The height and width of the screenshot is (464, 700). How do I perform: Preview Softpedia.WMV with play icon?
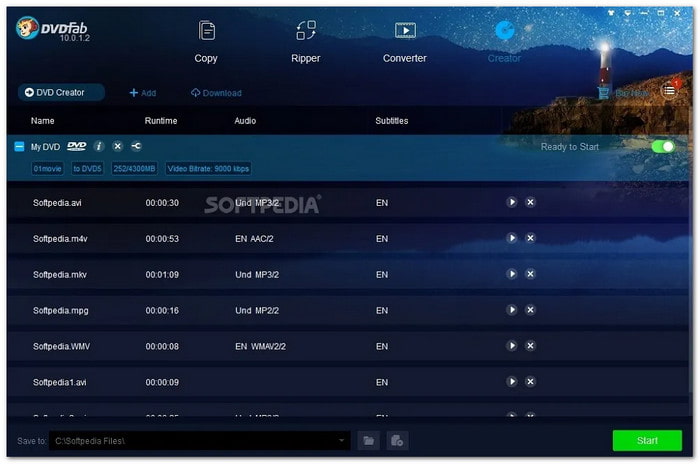[x=512, y=346]
